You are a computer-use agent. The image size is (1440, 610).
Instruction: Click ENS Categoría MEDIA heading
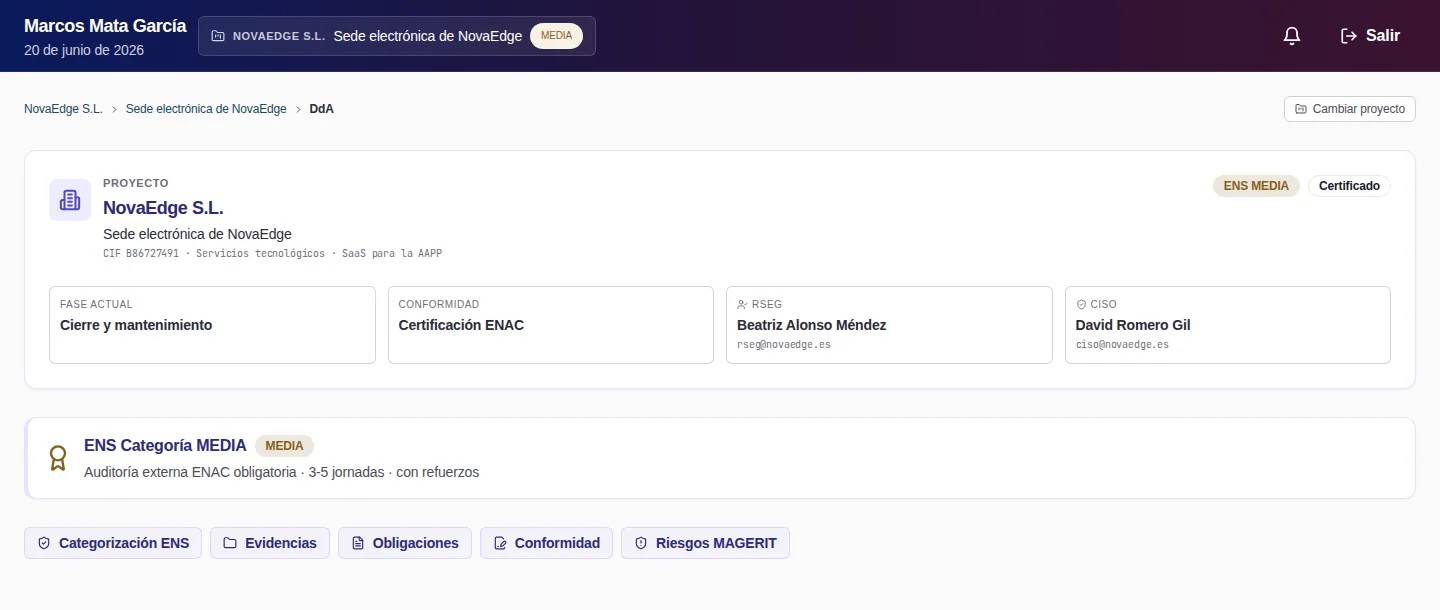pos(165,446)
